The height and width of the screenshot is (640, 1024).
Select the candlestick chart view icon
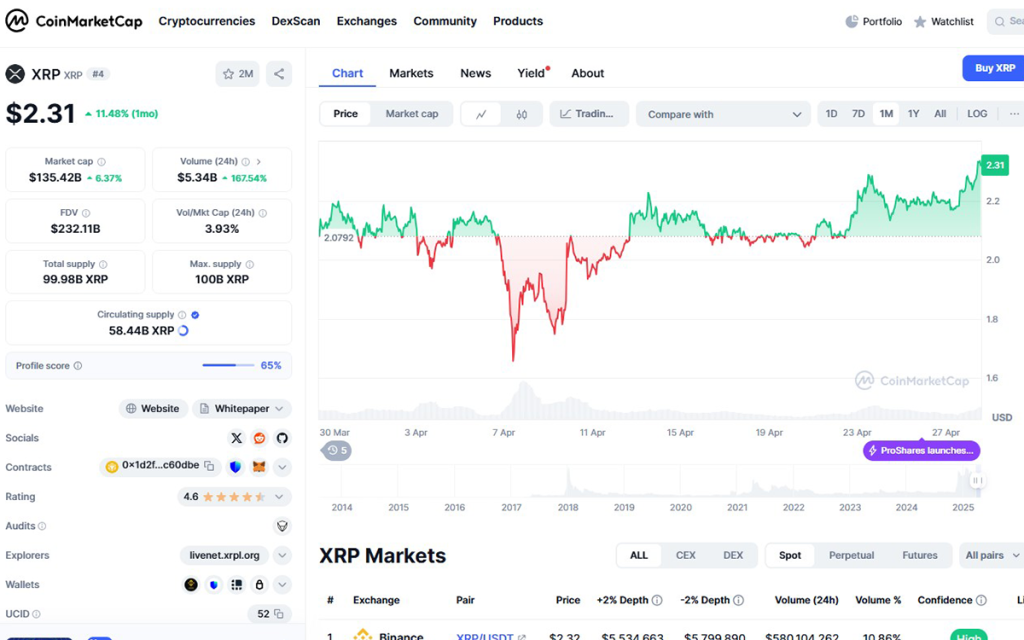tap(521, 114)
